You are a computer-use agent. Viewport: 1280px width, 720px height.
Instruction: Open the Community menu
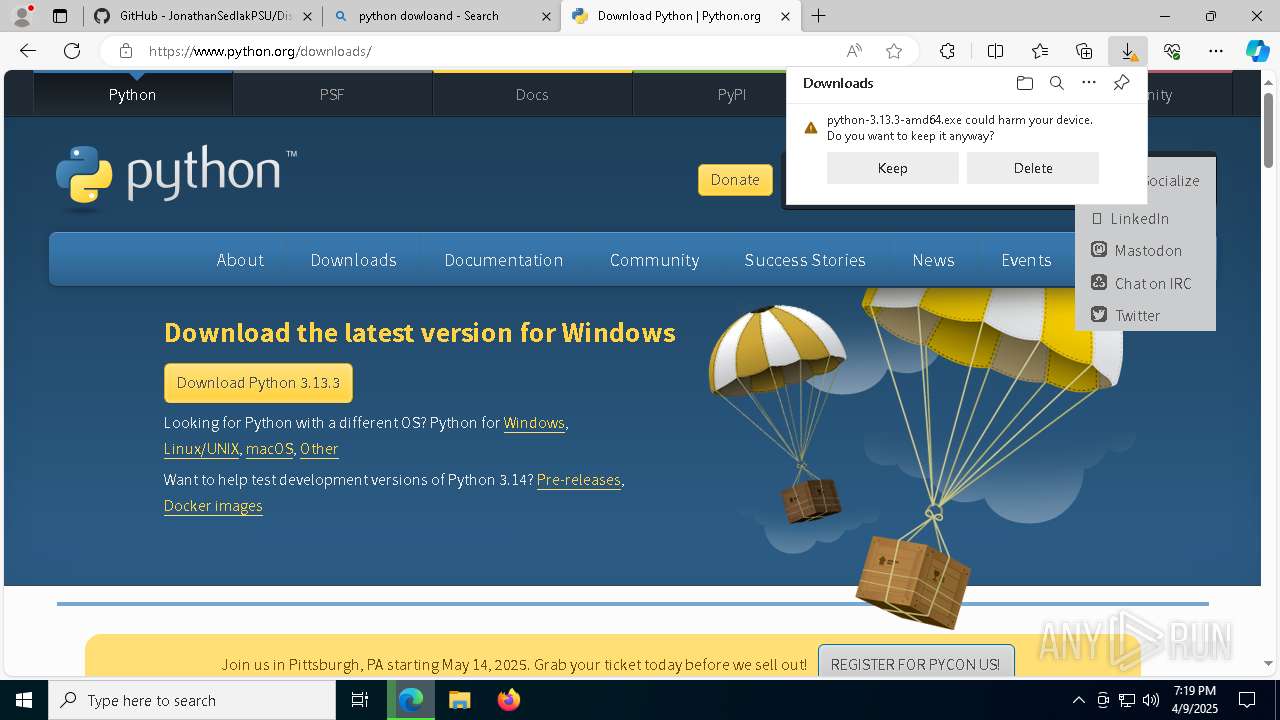point(654,260)
